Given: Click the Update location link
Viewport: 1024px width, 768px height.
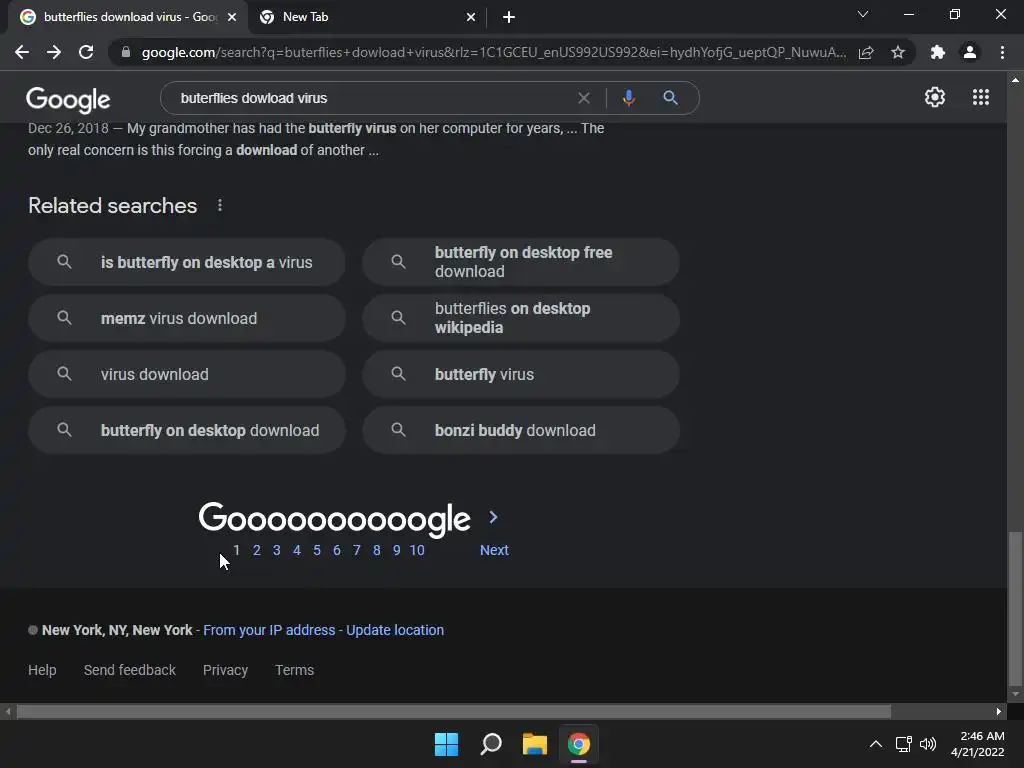Looking at the screenshot, I should point(395,630).
